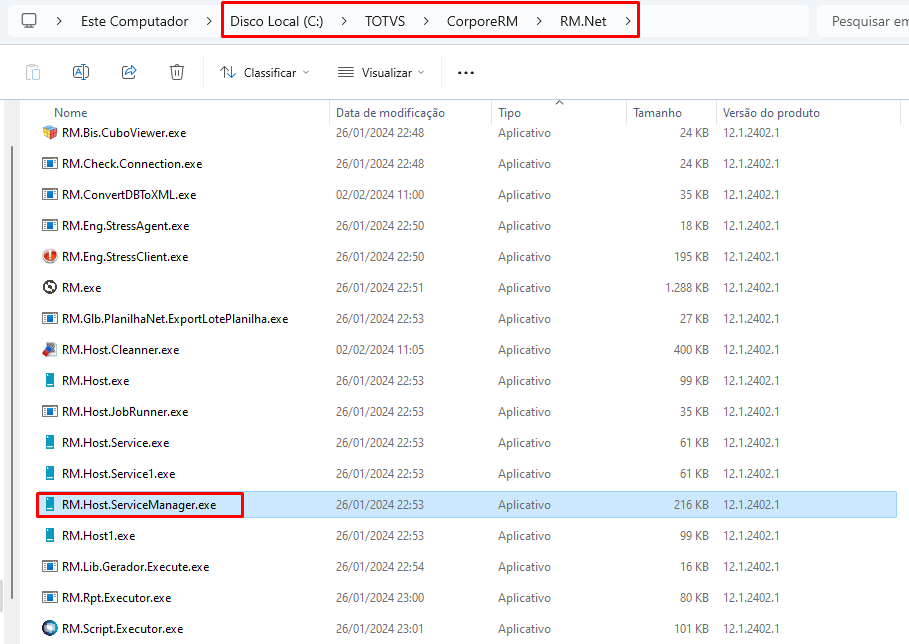This screenshot has height=644, width=909.
Task: Select file RM.Host.JobRunner.exe by name
Action: (125, 412)
